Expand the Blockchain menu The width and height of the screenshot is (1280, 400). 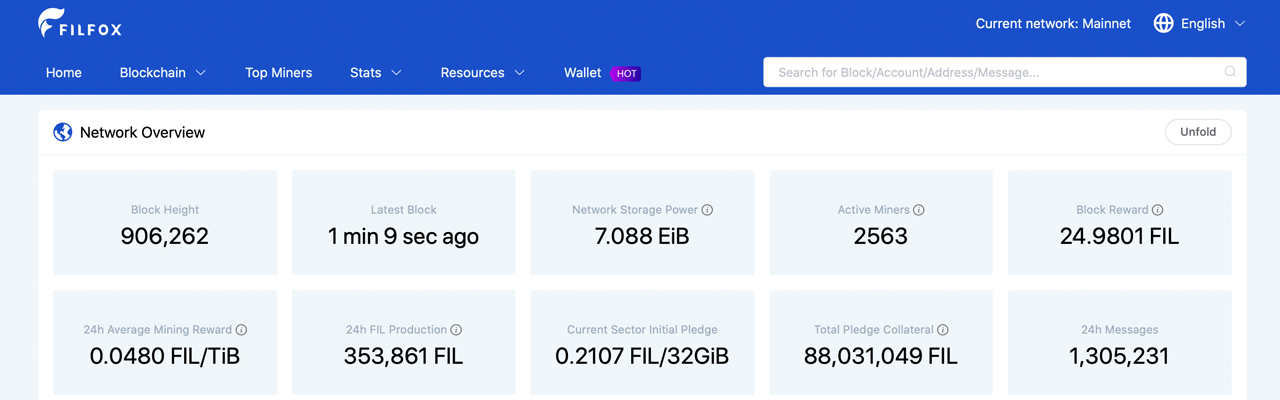click(163, 72)
